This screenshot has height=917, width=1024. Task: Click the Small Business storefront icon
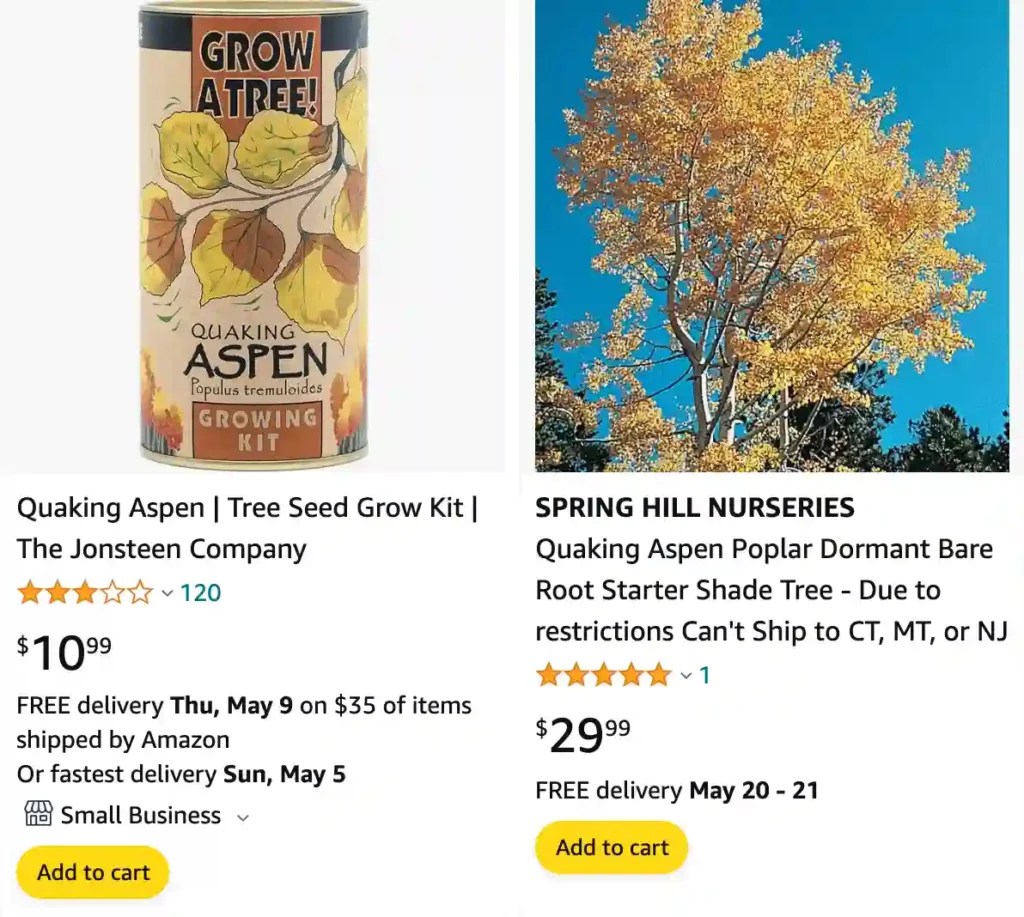point(37,815)
